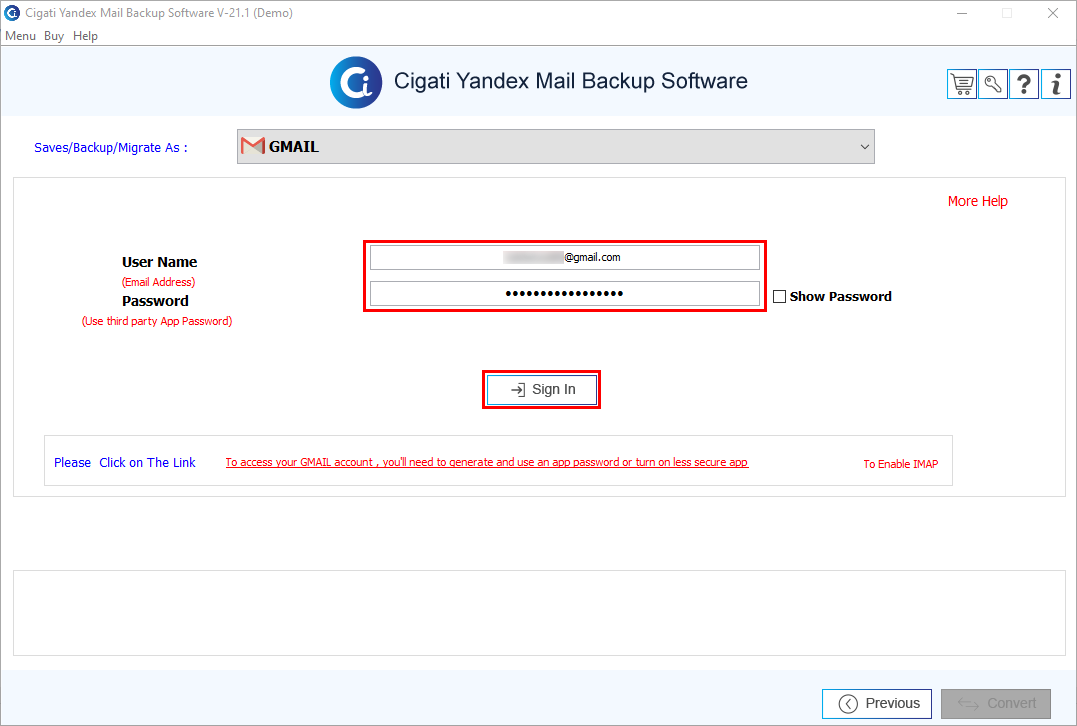The width and height of the screenshot is (1077, 726).
Task: Close the application window
Action: [x=1053, y=13]
